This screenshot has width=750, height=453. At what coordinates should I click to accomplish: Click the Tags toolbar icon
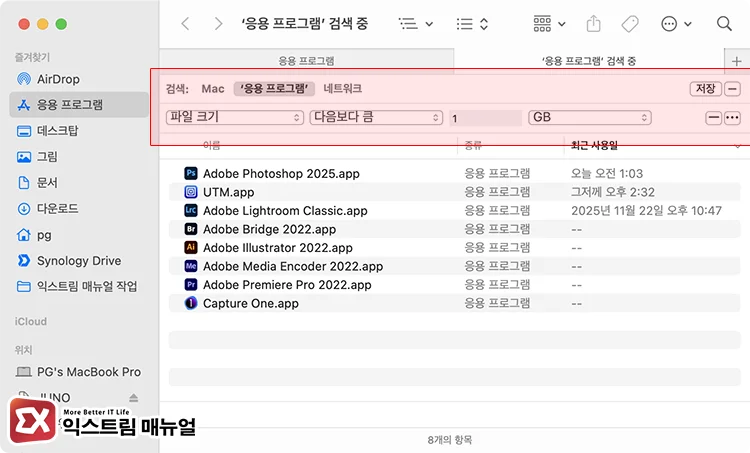(x=630, y=23)
